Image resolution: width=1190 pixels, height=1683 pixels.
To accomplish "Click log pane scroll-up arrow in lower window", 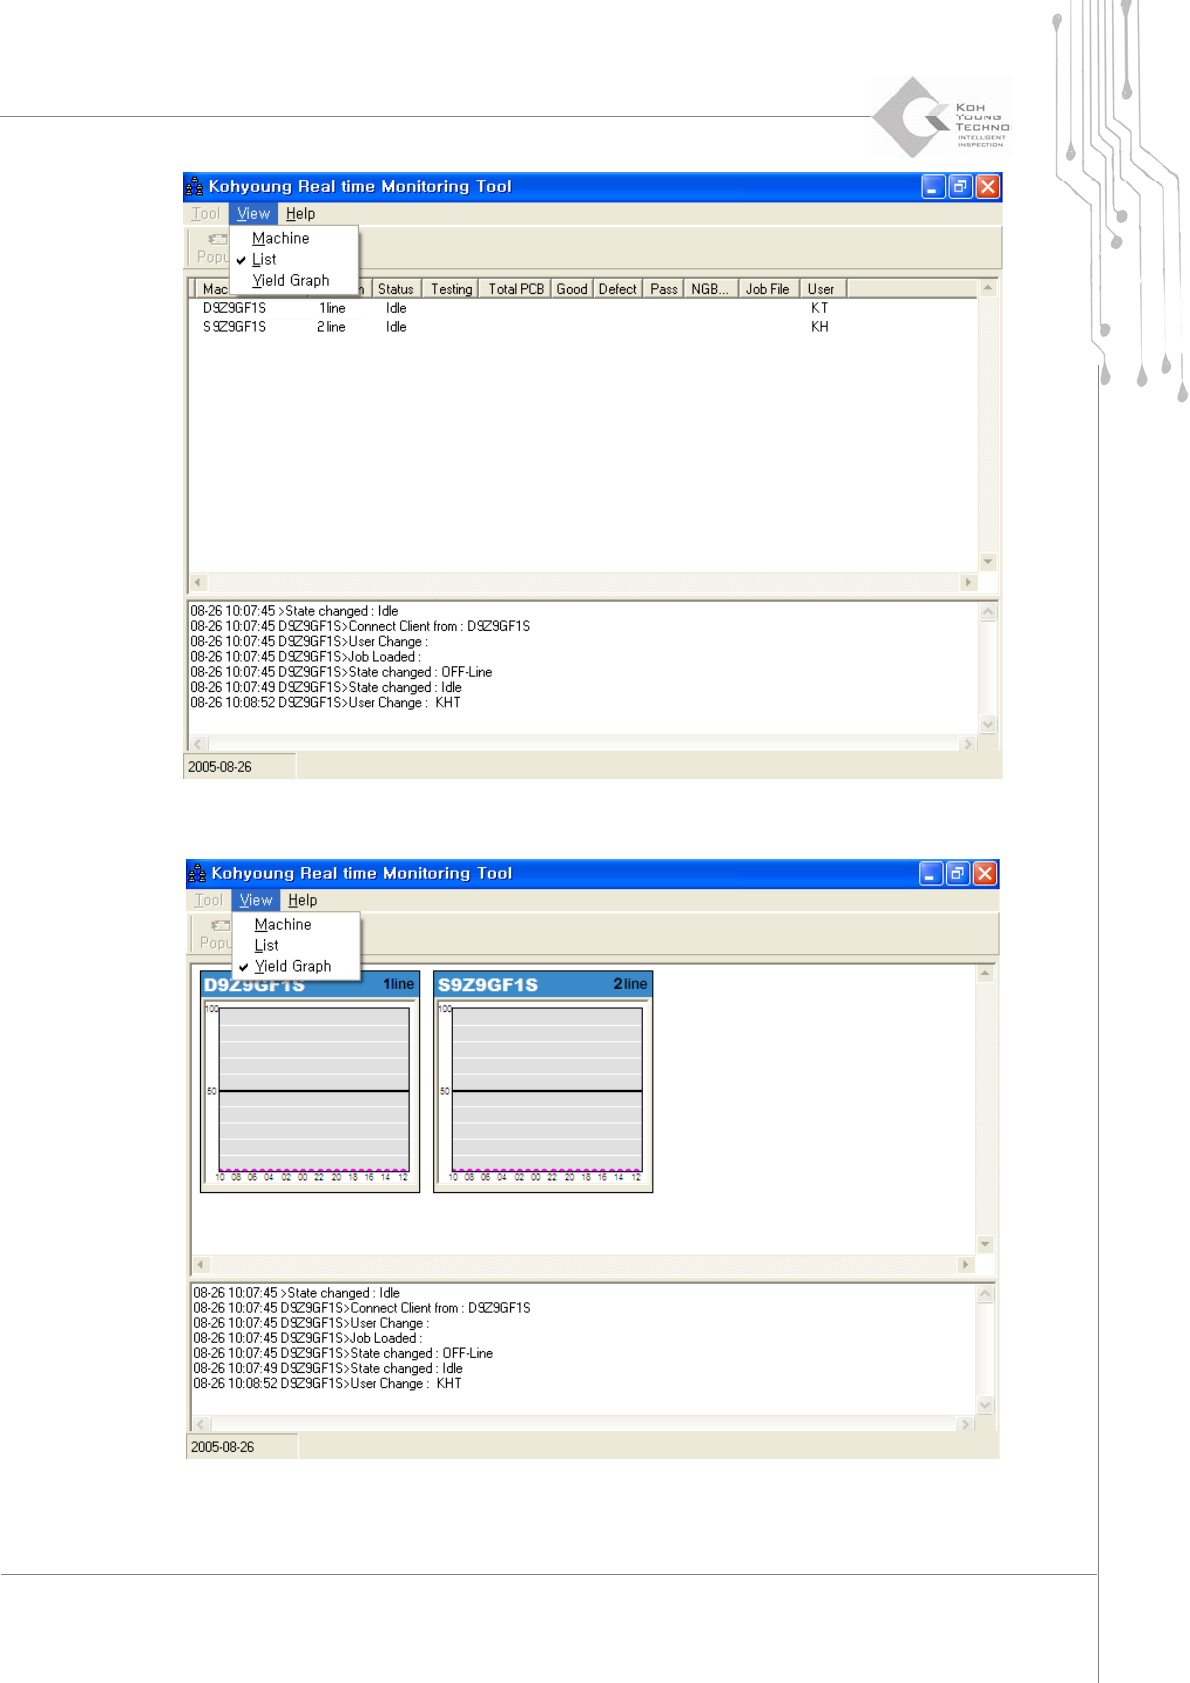I will tap(985, 1294).
